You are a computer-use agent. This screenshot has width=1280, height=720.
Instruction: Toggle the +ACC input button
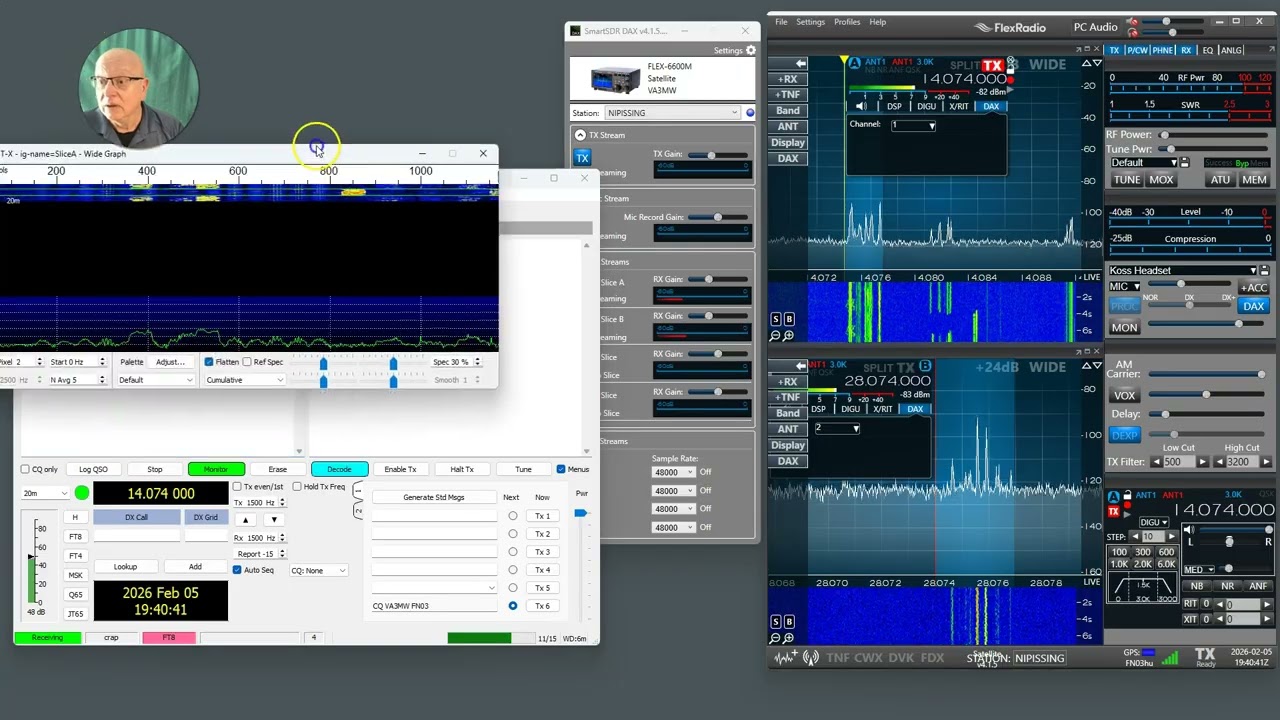pos(1253,288)
